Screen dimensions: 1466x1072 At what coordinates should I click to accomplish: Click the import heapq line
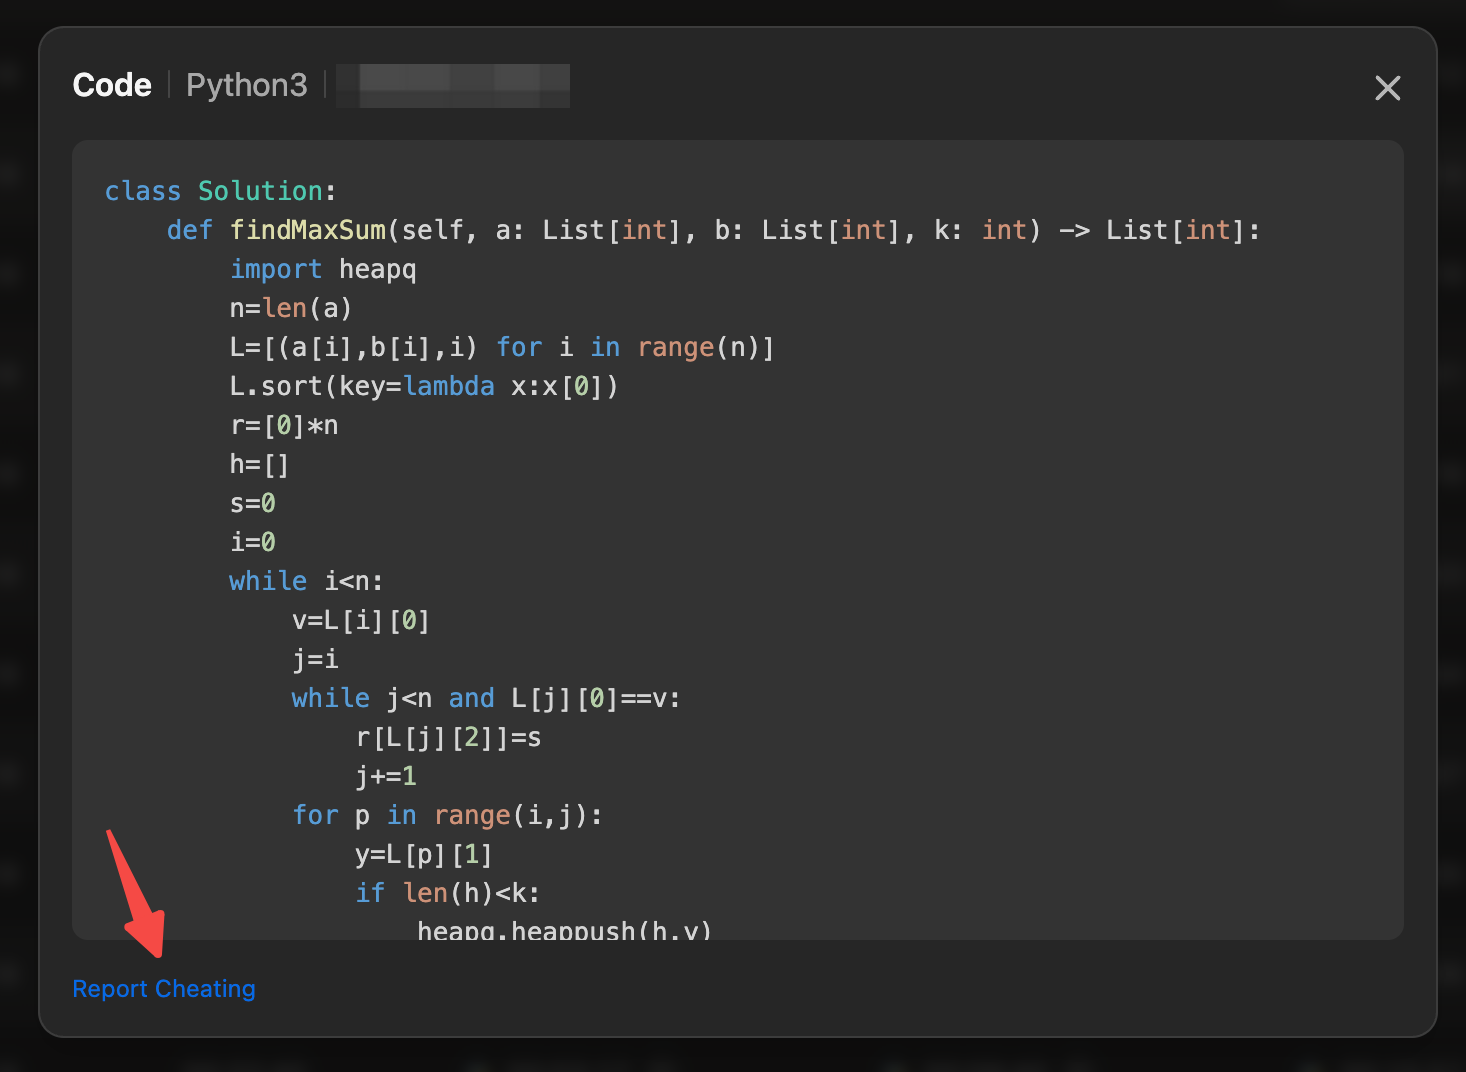click(323, 269)
